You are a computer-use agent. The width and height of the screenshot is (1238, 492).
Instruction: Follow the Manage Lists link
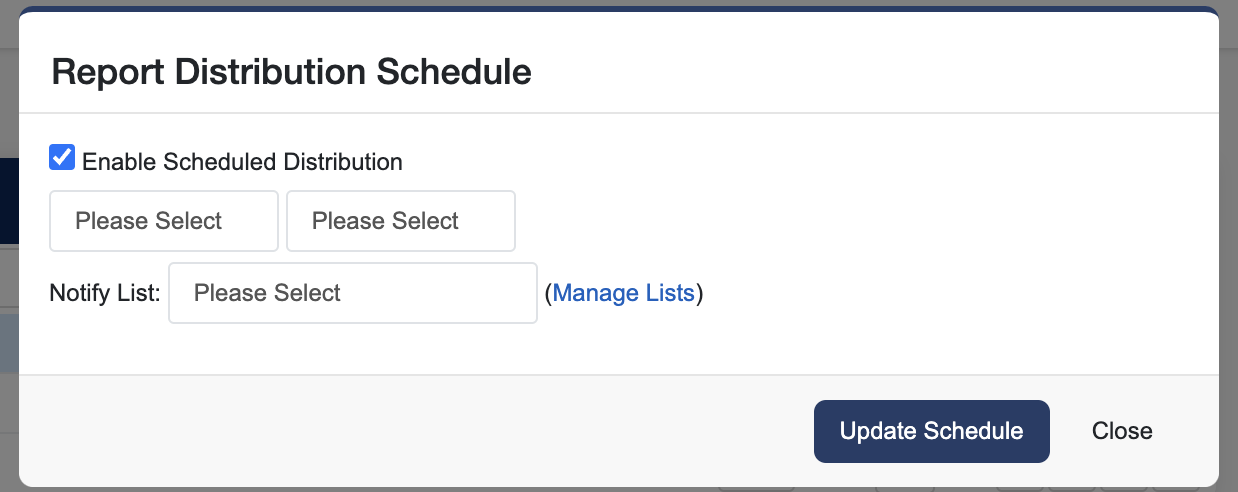pos(623,293)
